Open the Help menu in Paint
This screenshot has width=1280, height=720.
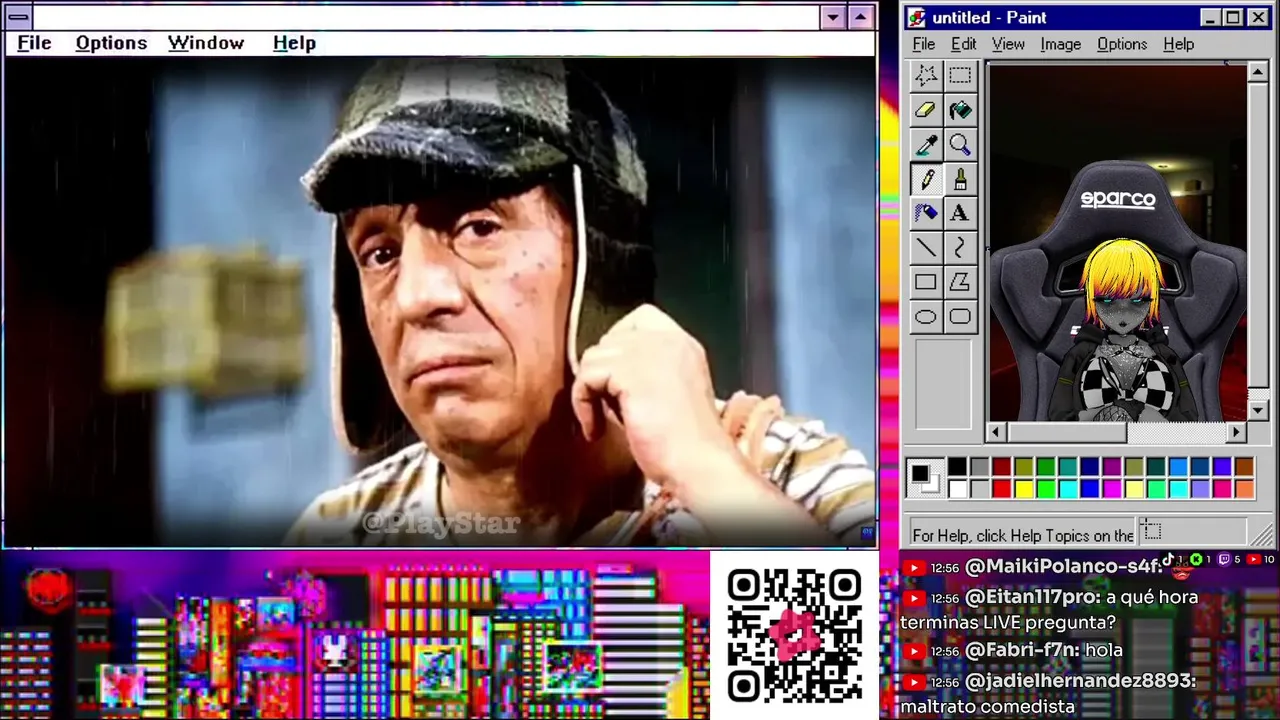tap(1179, 44)
